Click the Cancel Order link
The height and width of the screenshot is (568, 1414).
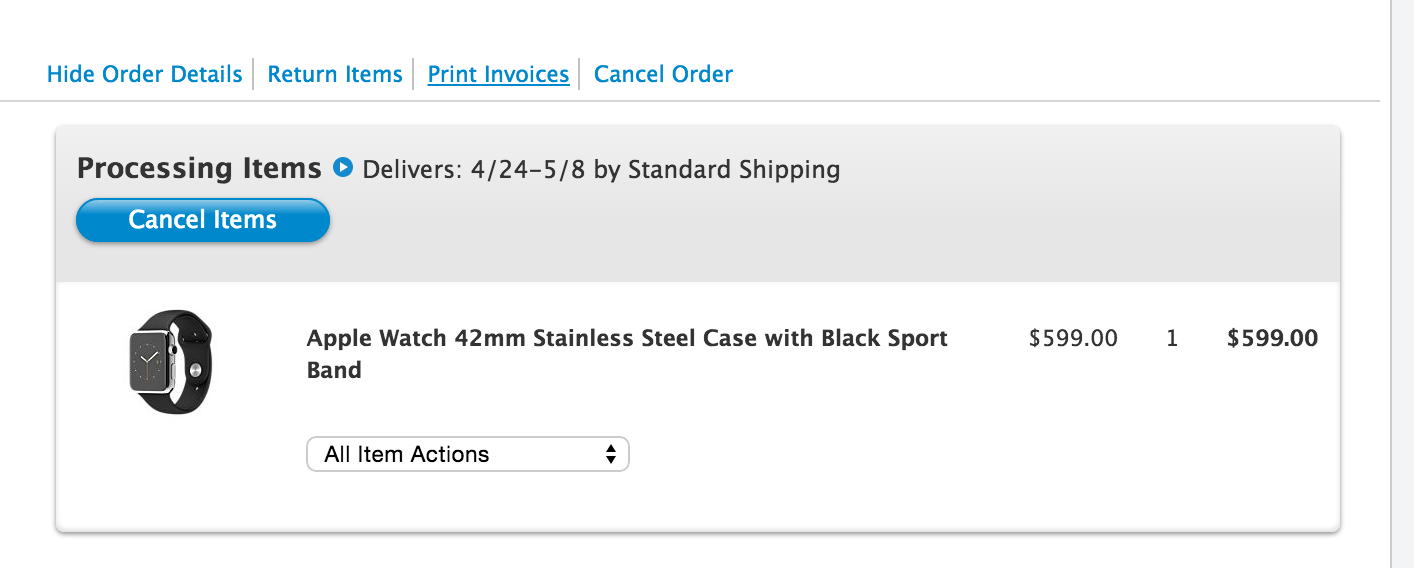tap(663, 74)
